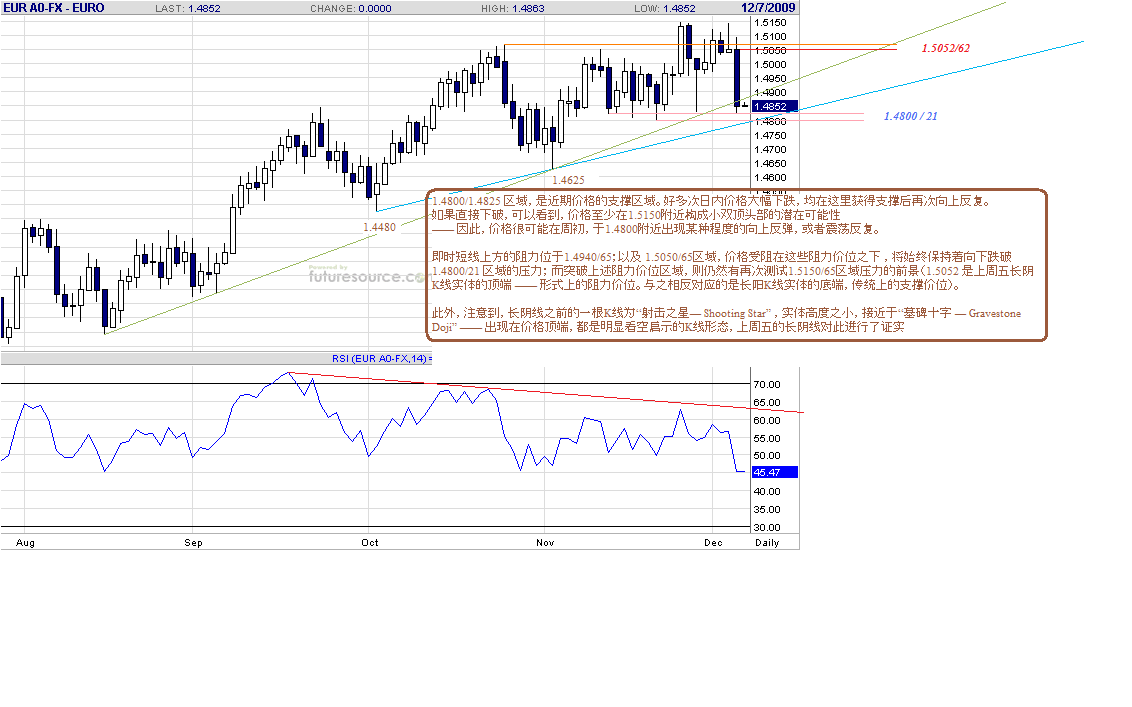Image resolution: width=1132 pixels, height=707 pixels.
Task: Click the 1.4700 price axis label
Action: pos(770,150)
